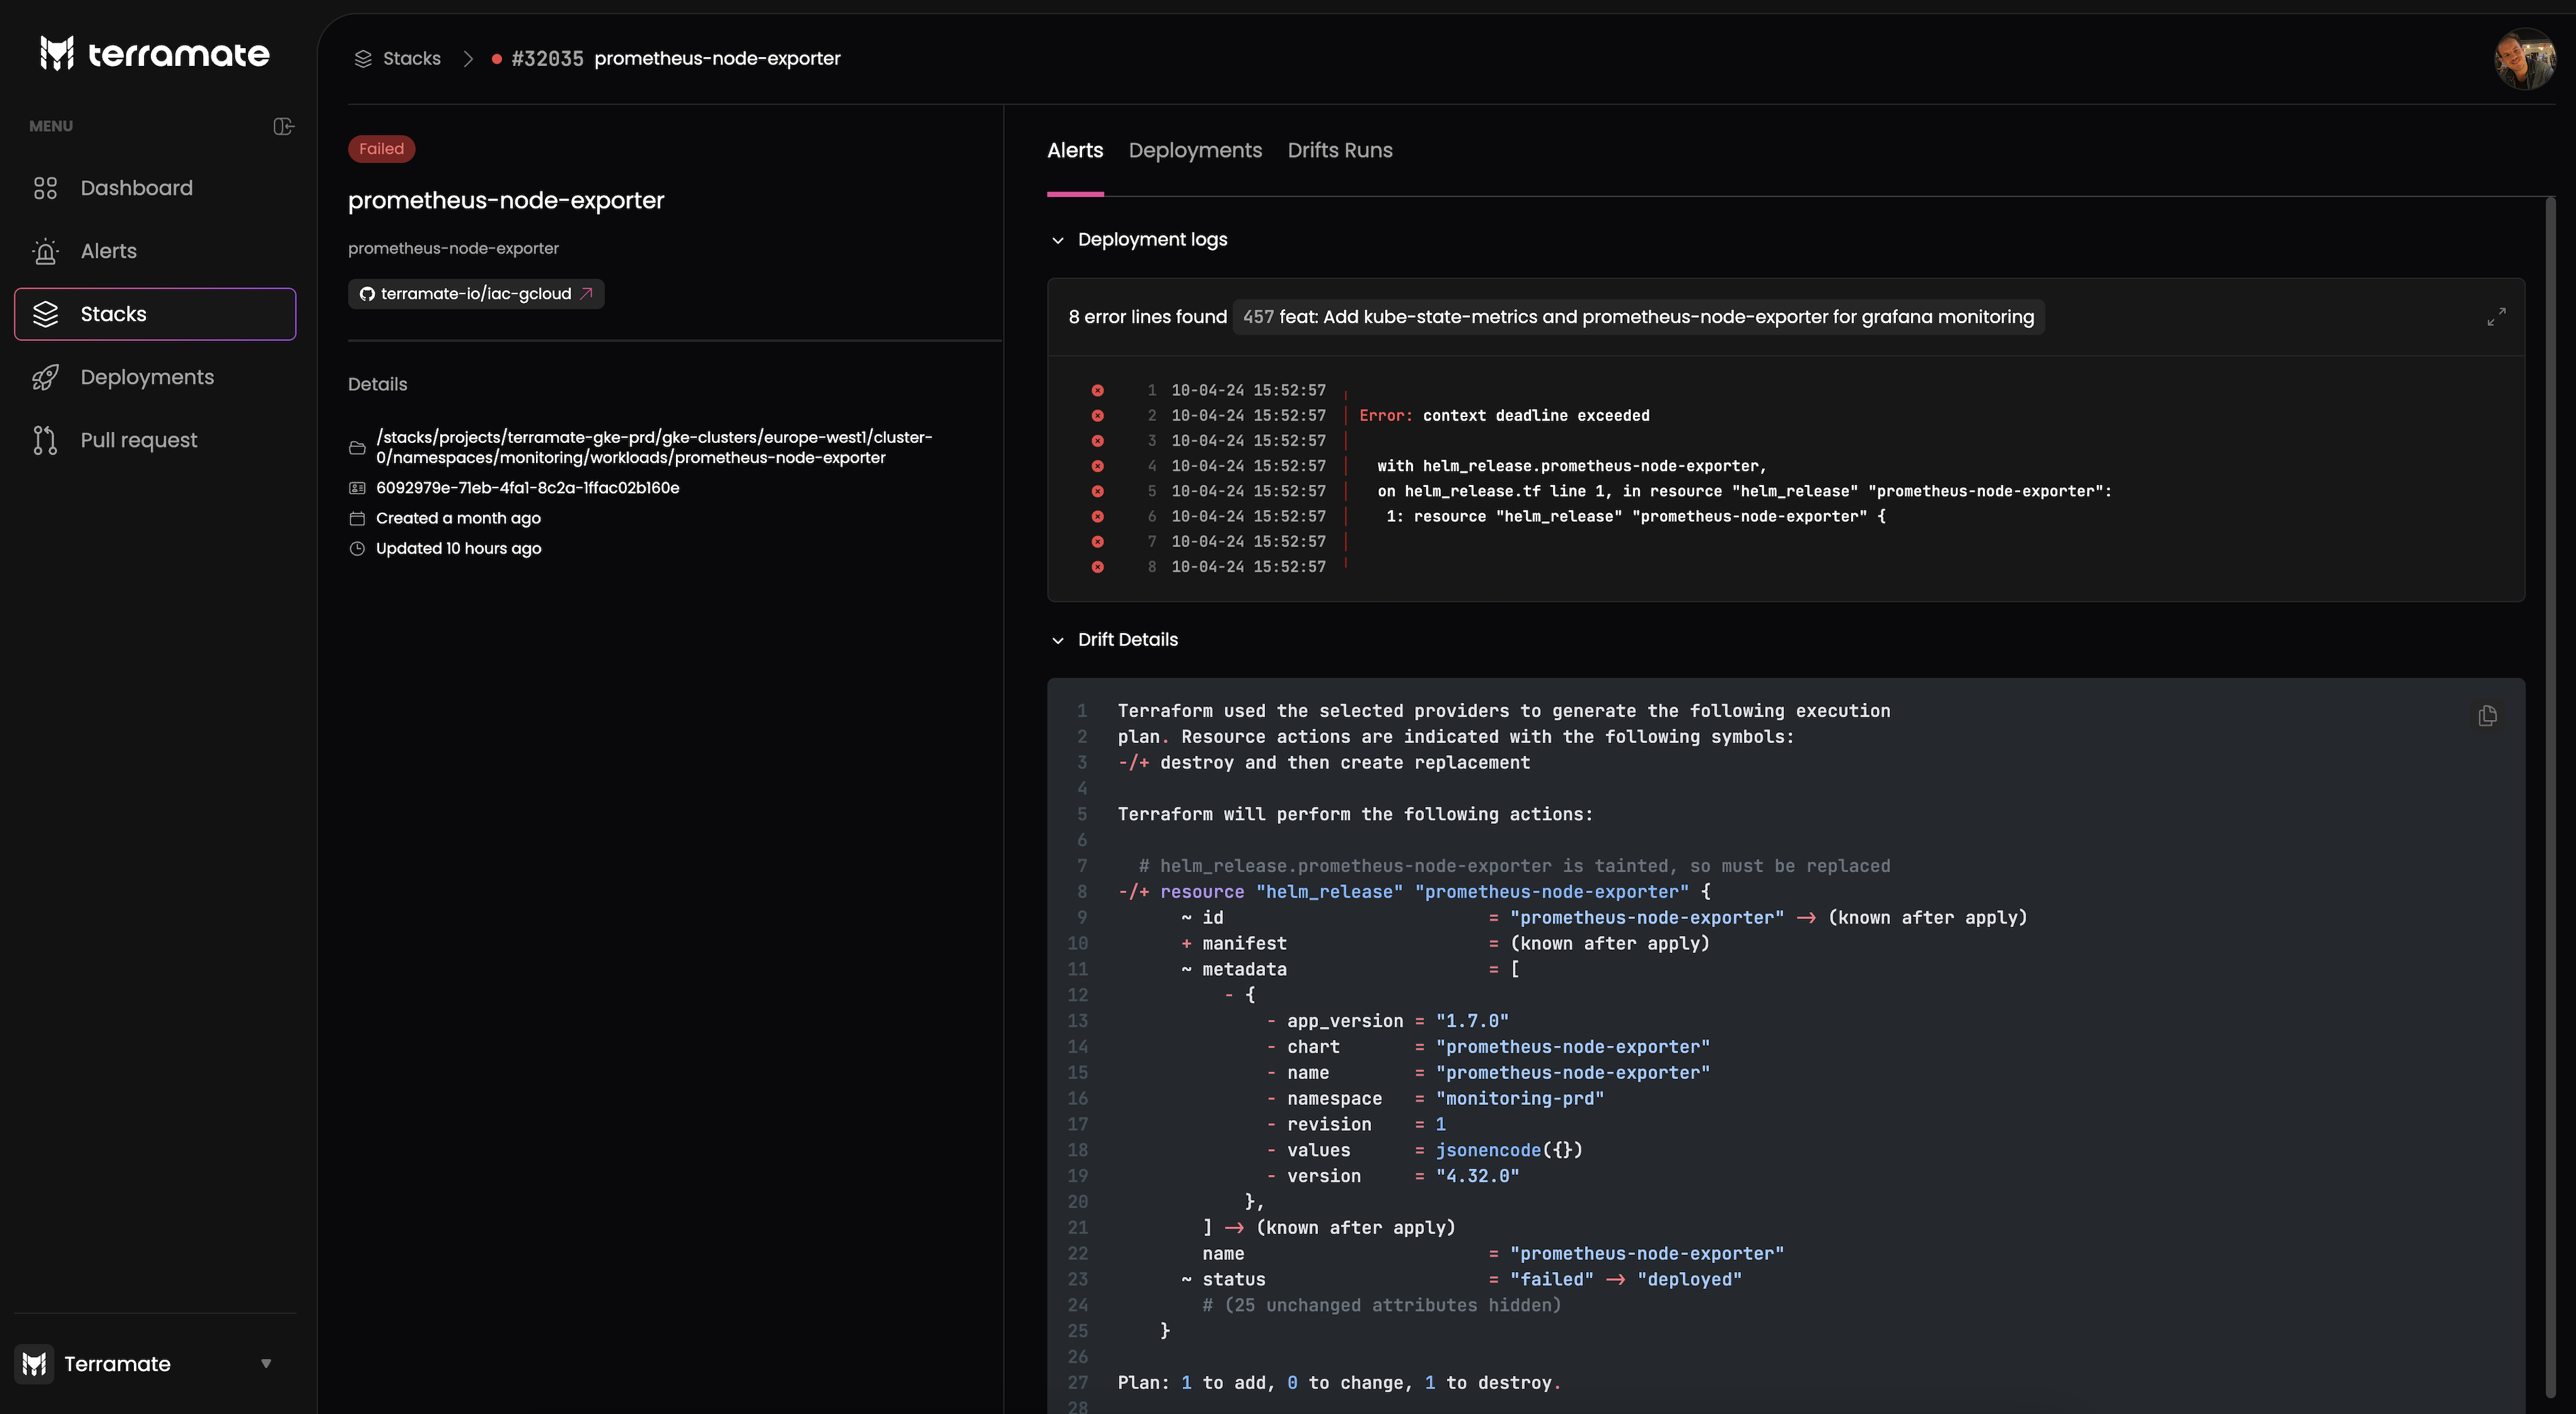
Task: Open the Alerts page from sidebar
Action: point(108,251)
